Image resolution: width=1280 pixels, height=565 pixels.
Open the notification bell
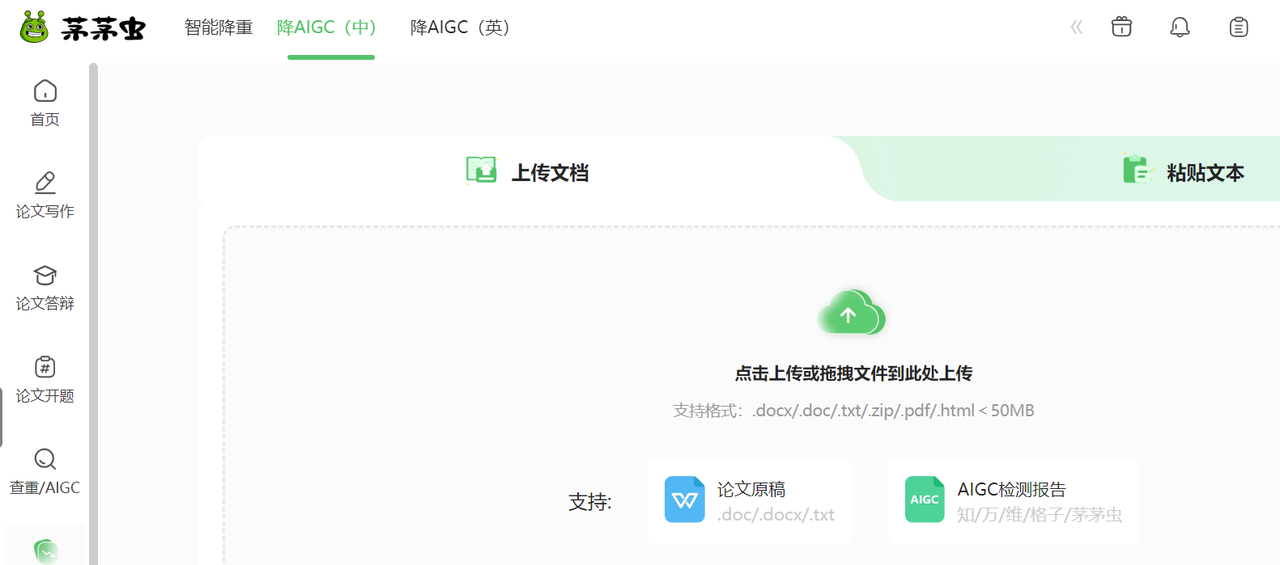coord(1180,27)
